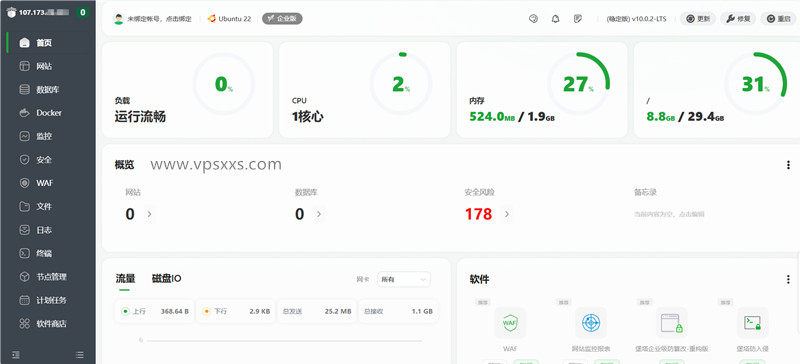Click the notification bell icon
This screenshot has height=364, width=800.
556,19
